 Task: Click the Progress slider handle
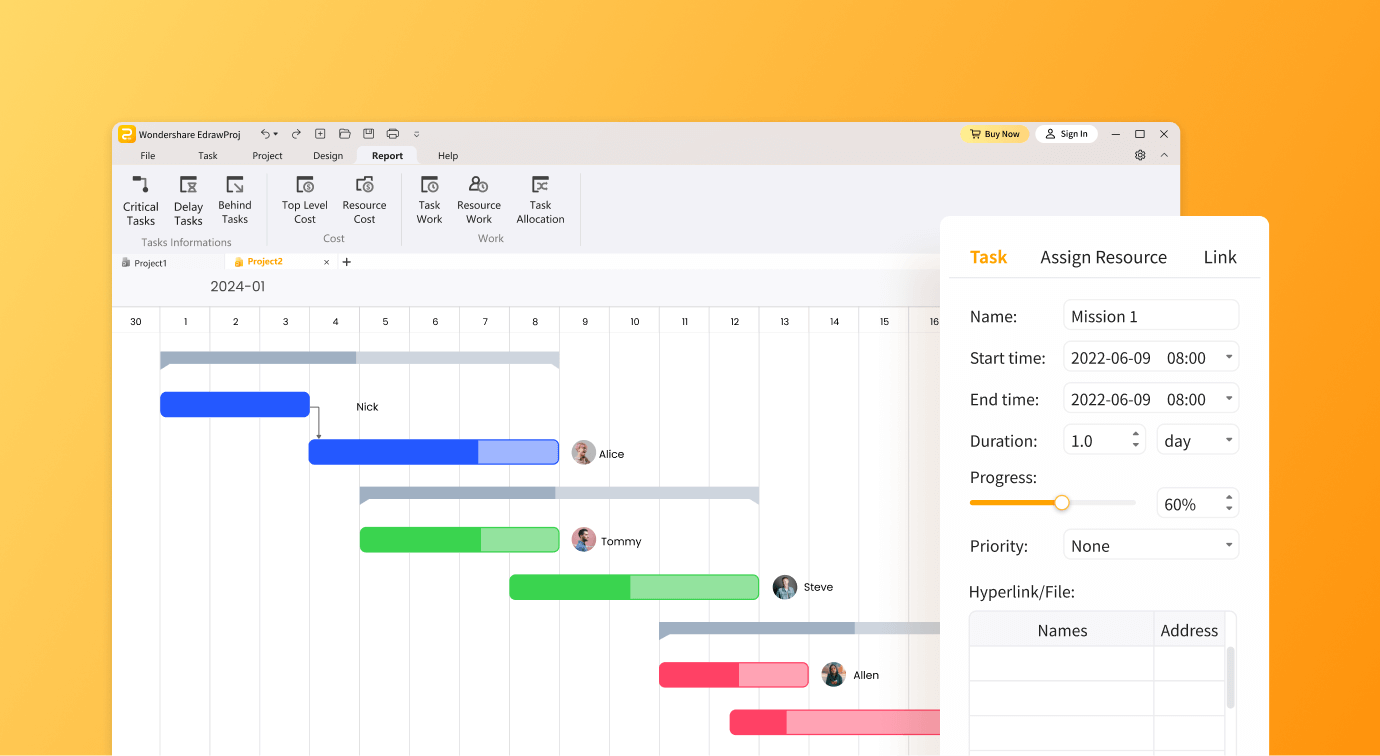coord(1062,503)
